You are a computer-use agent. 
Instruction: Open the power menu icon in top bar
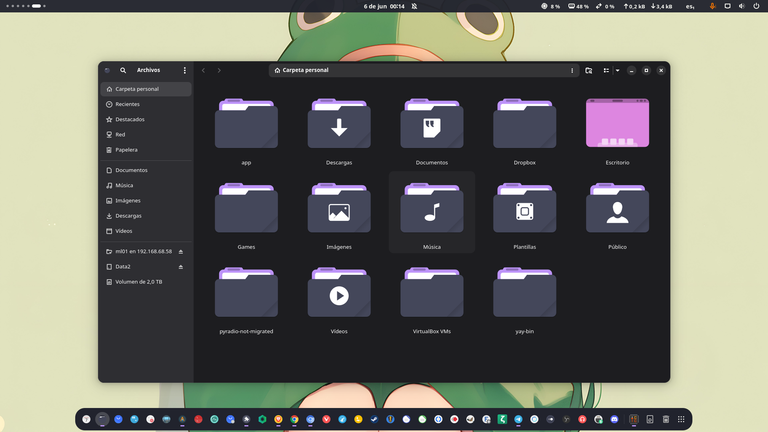pos(756,6)
